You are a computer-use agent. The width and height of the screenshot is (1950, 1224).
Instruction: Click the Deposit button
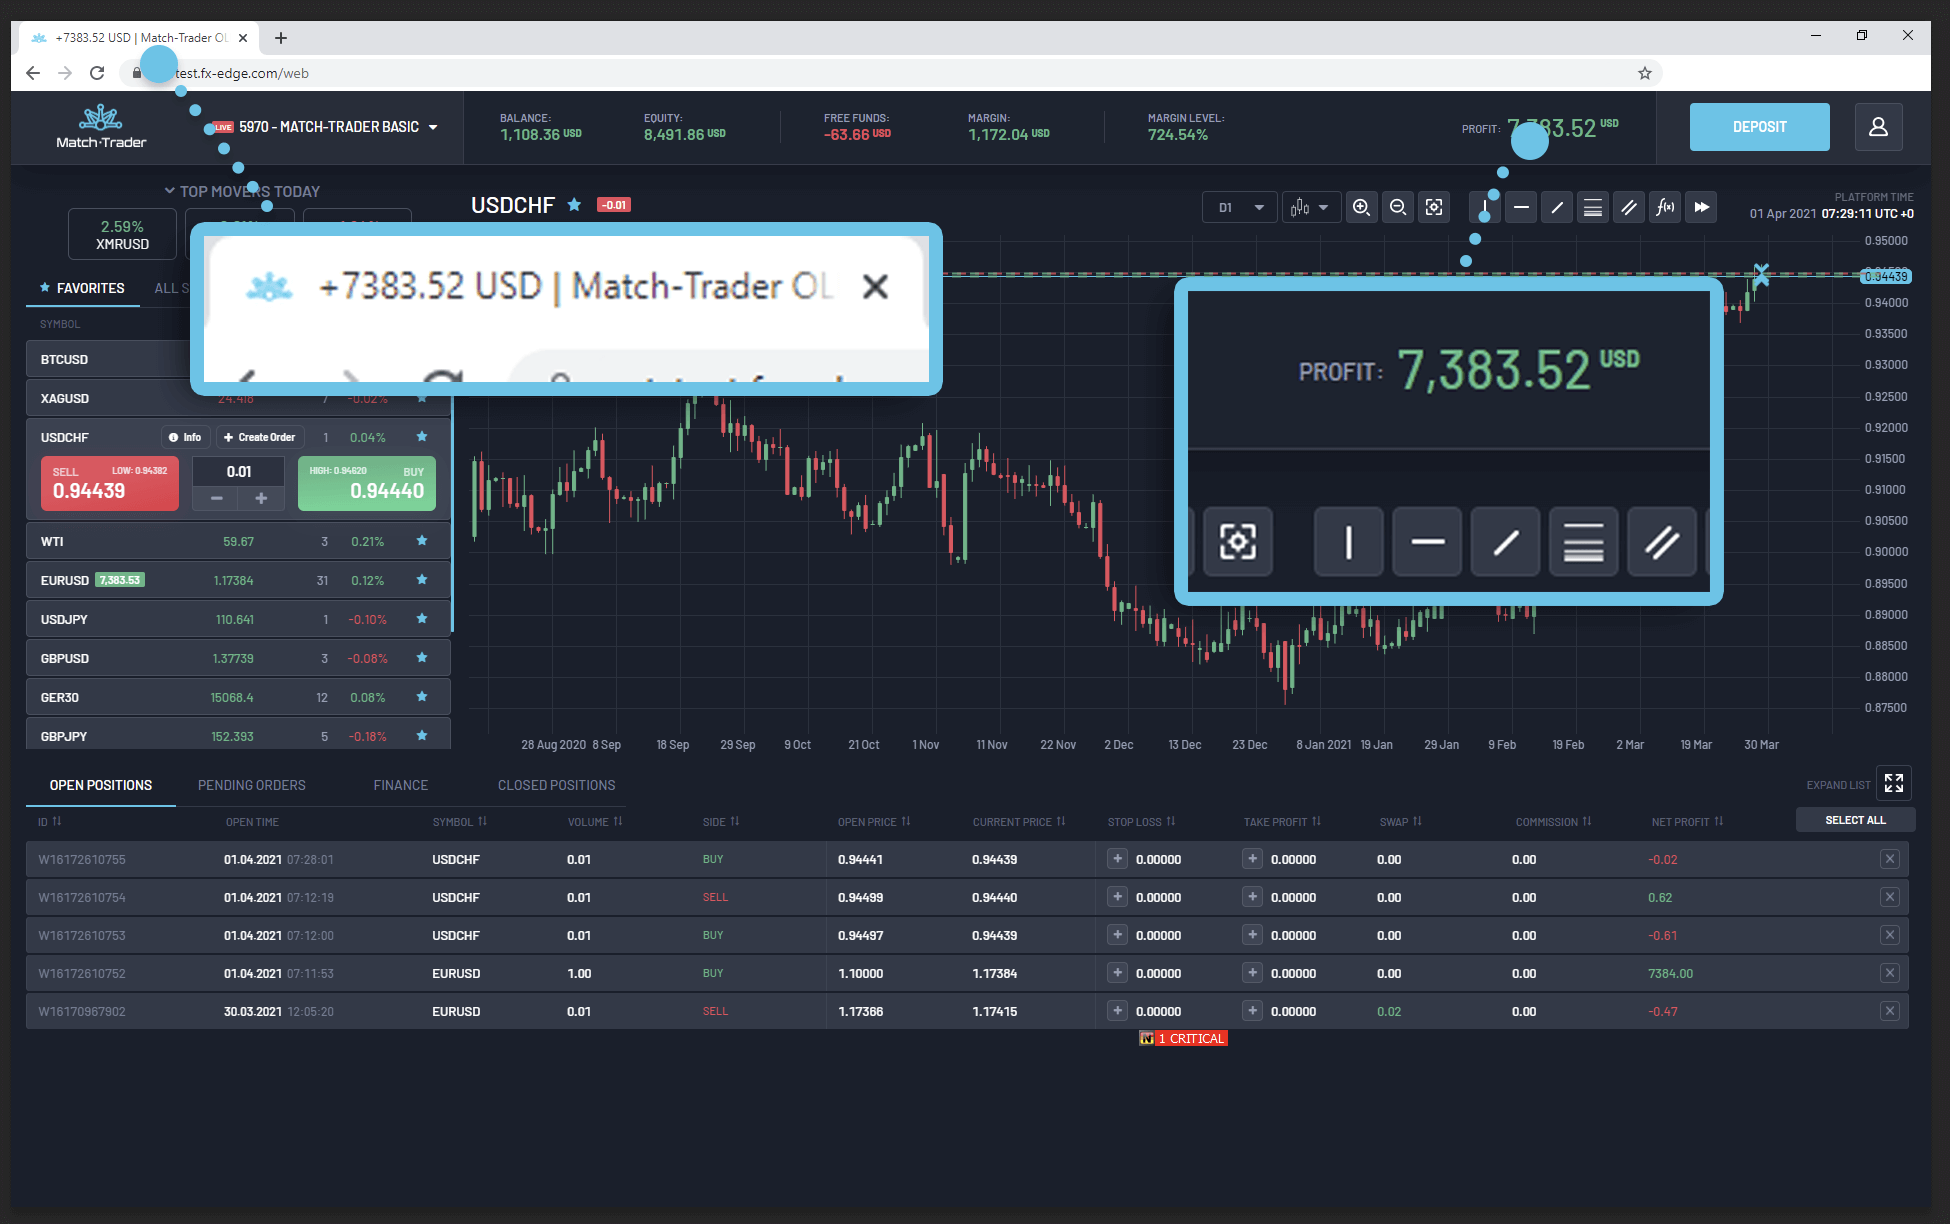1759,127
